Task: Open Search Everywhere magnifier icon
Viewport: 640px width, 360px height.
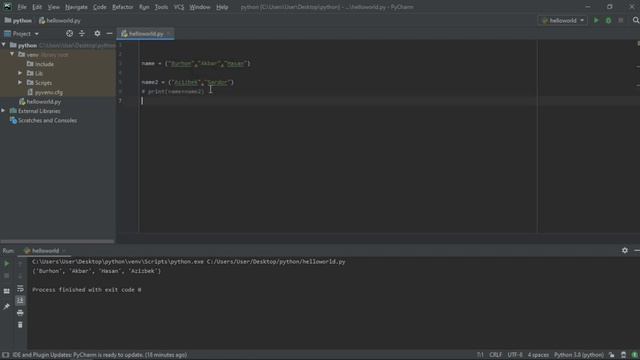Action: point(636,20)
